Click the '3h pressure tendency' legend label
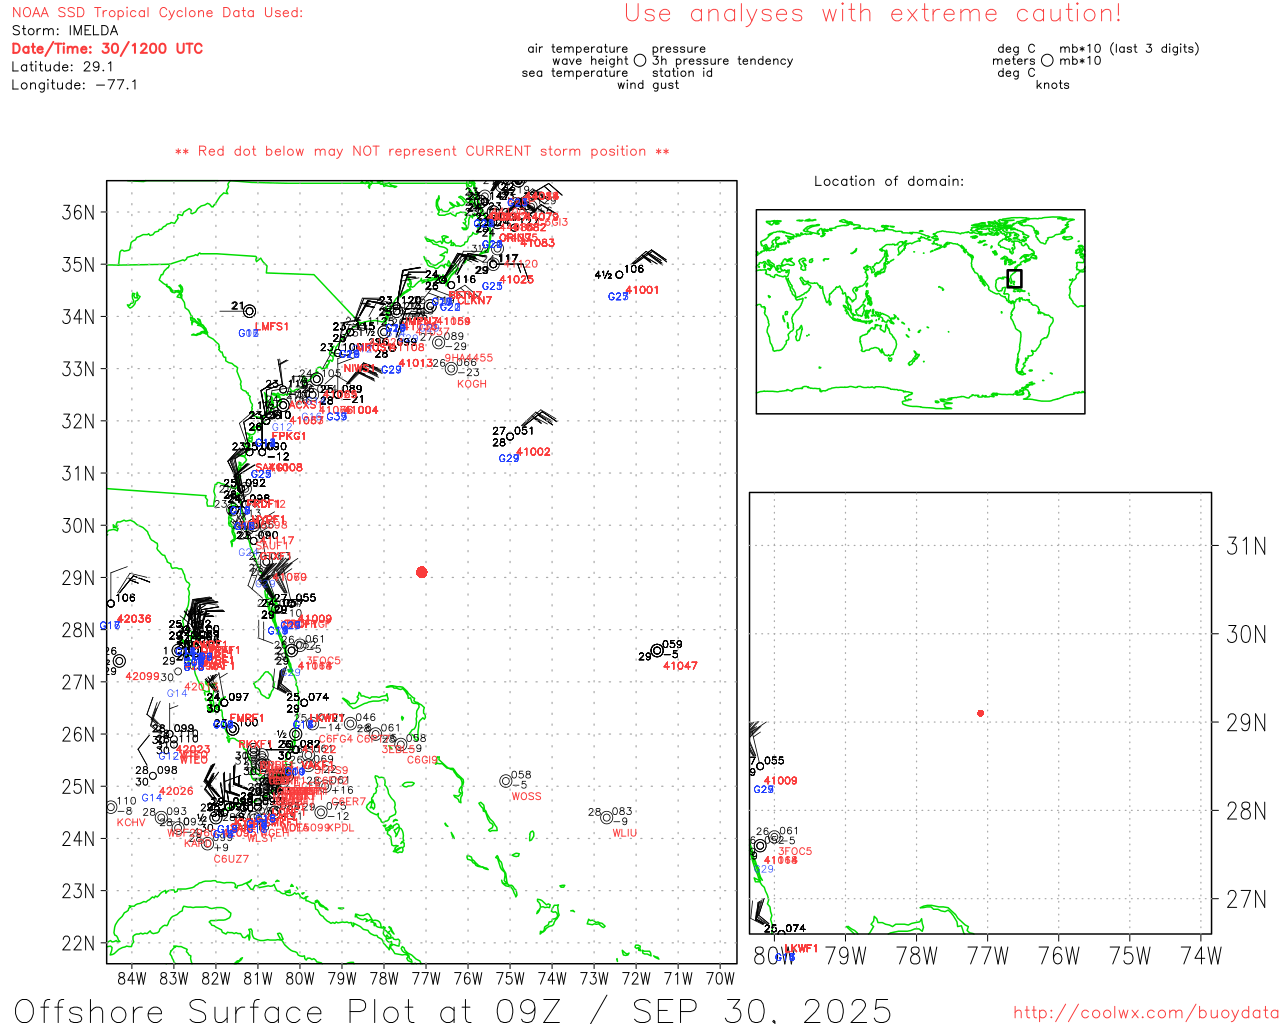The image size is (1280, 1024). (723, 61)
